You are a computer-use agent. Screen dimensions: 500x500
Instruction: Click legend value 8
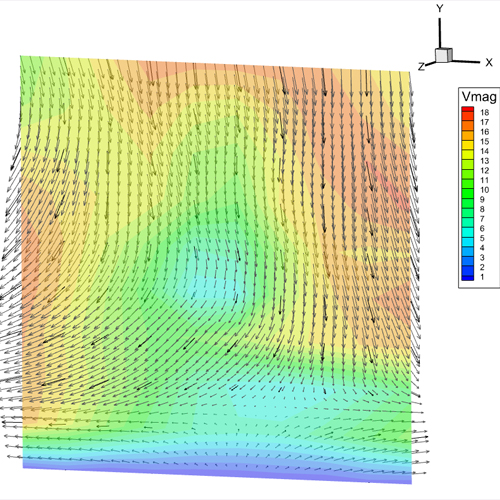482,209
